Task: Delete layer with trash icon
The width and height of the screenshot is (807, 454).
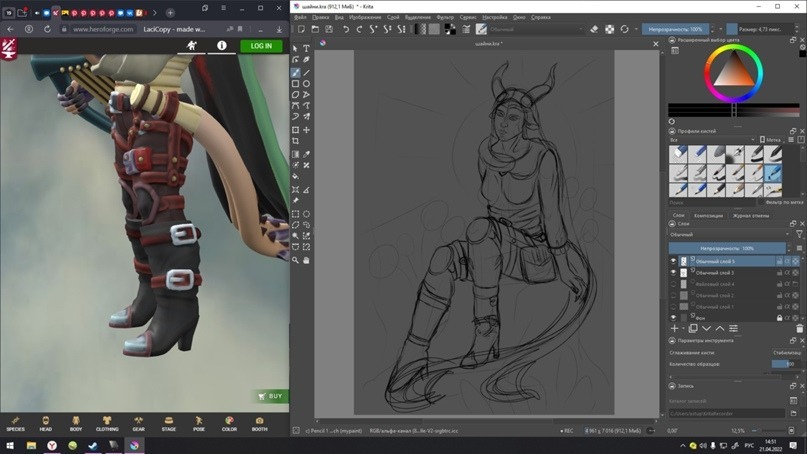Action: [x=799, y=328]
